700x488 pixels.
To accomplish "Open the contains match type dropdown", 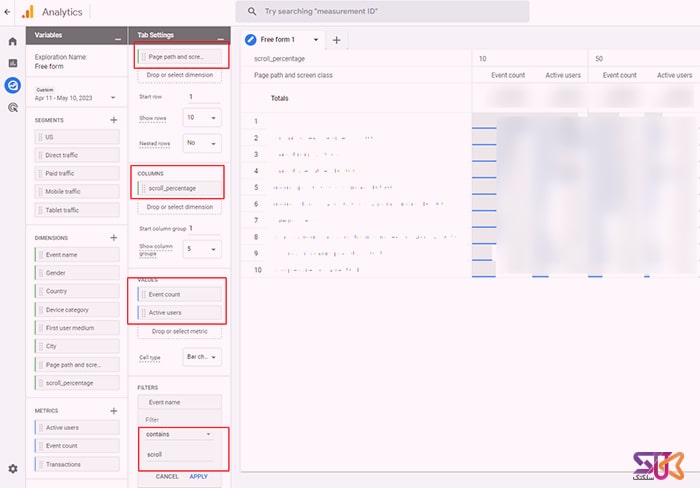I will 179,434.
